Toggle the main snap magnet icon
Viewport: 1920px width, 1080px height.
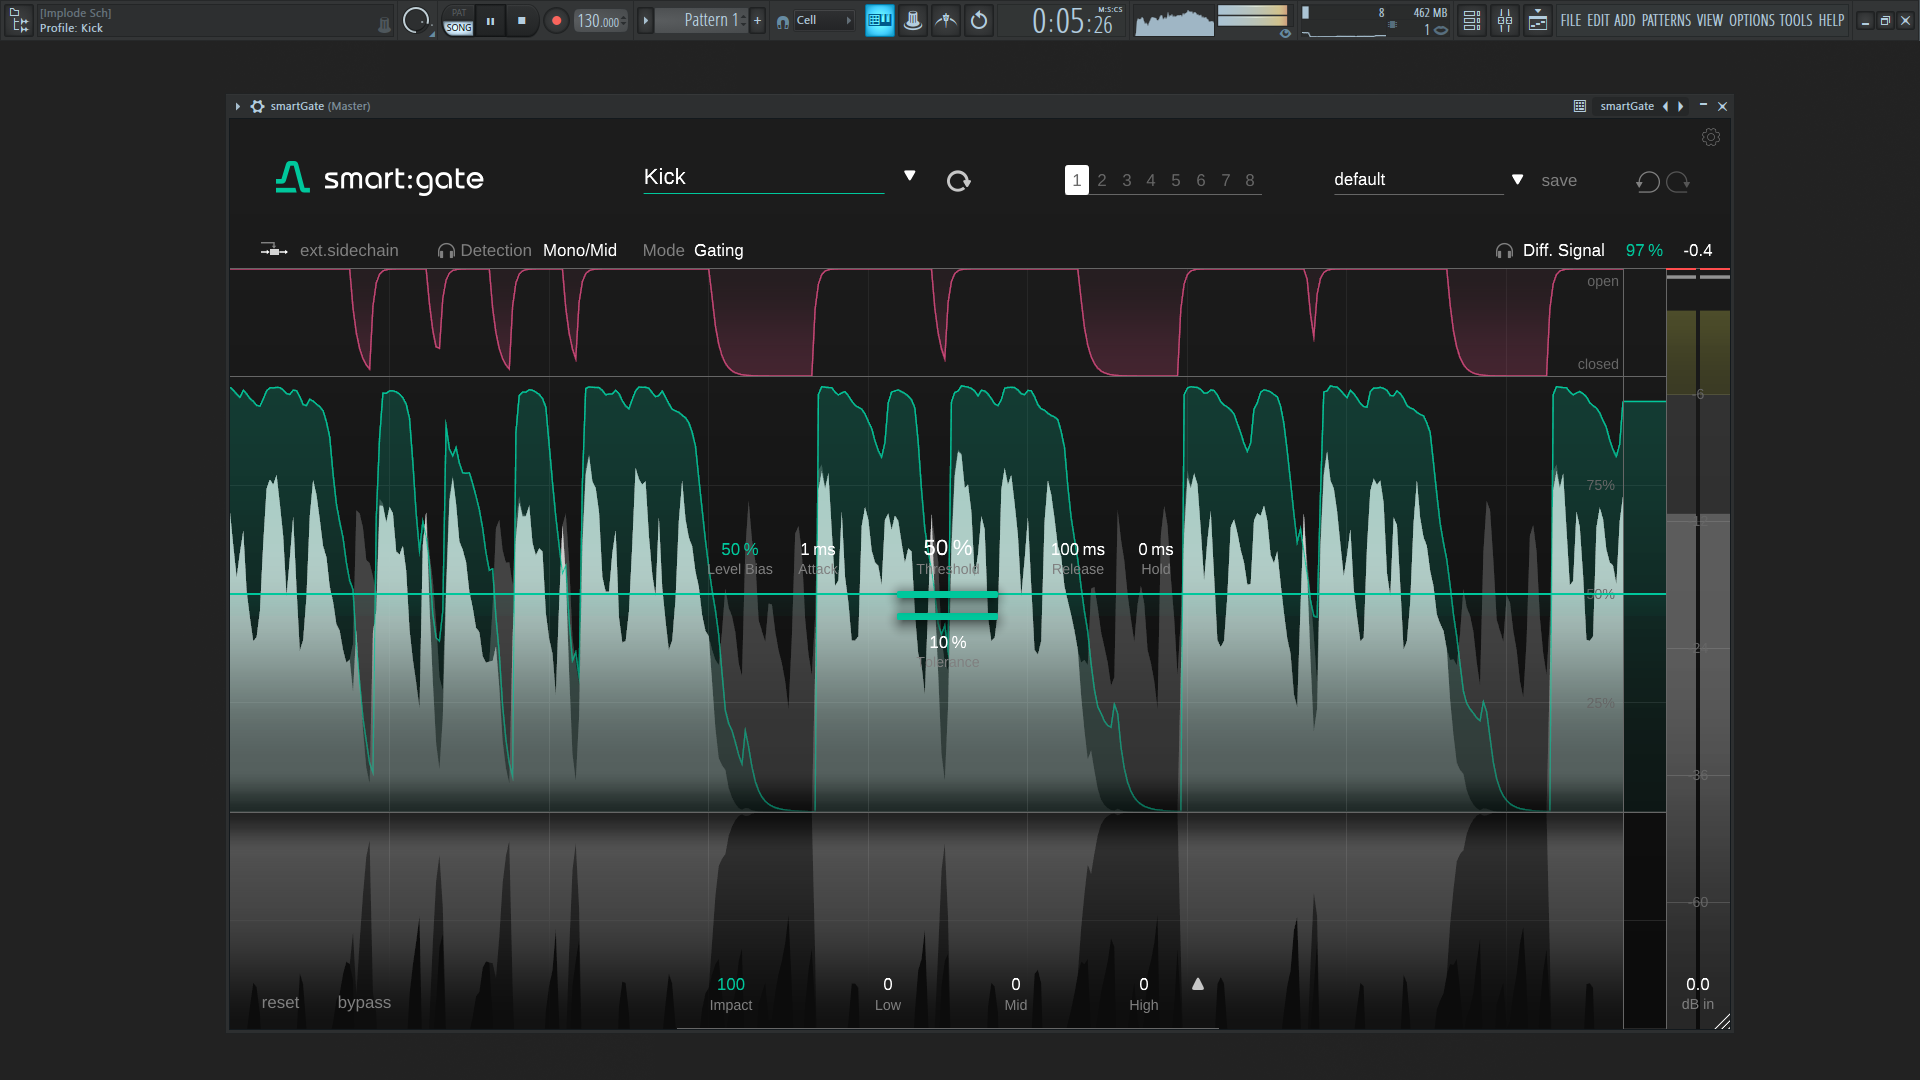point(783,21)
